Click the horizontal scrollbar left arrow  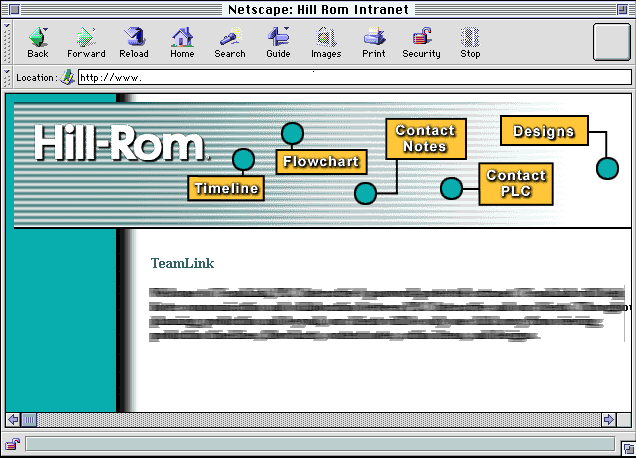[x=13, y=419]
